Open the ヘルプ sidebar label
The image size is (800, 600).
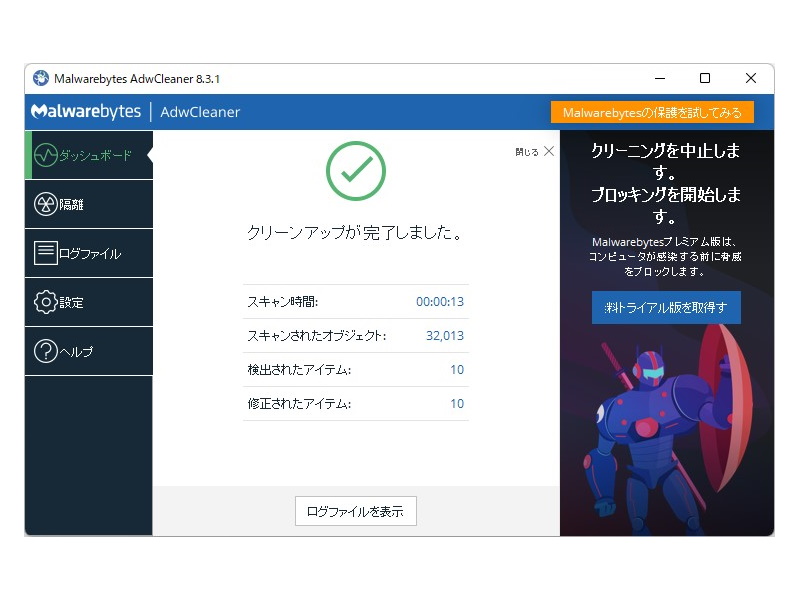click(x=77, y=352)
